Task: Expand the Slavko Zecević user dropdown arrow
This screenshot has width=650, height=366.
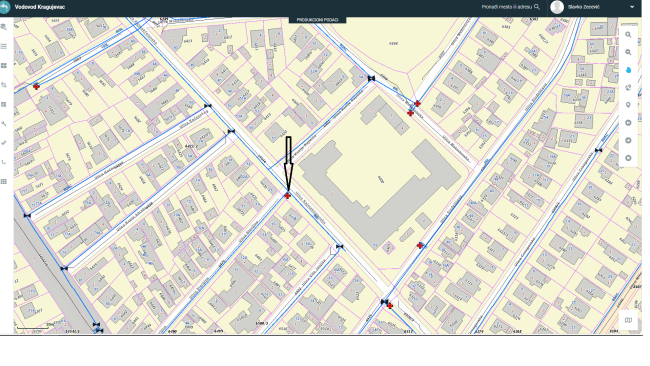Action: tap(632, 7)
